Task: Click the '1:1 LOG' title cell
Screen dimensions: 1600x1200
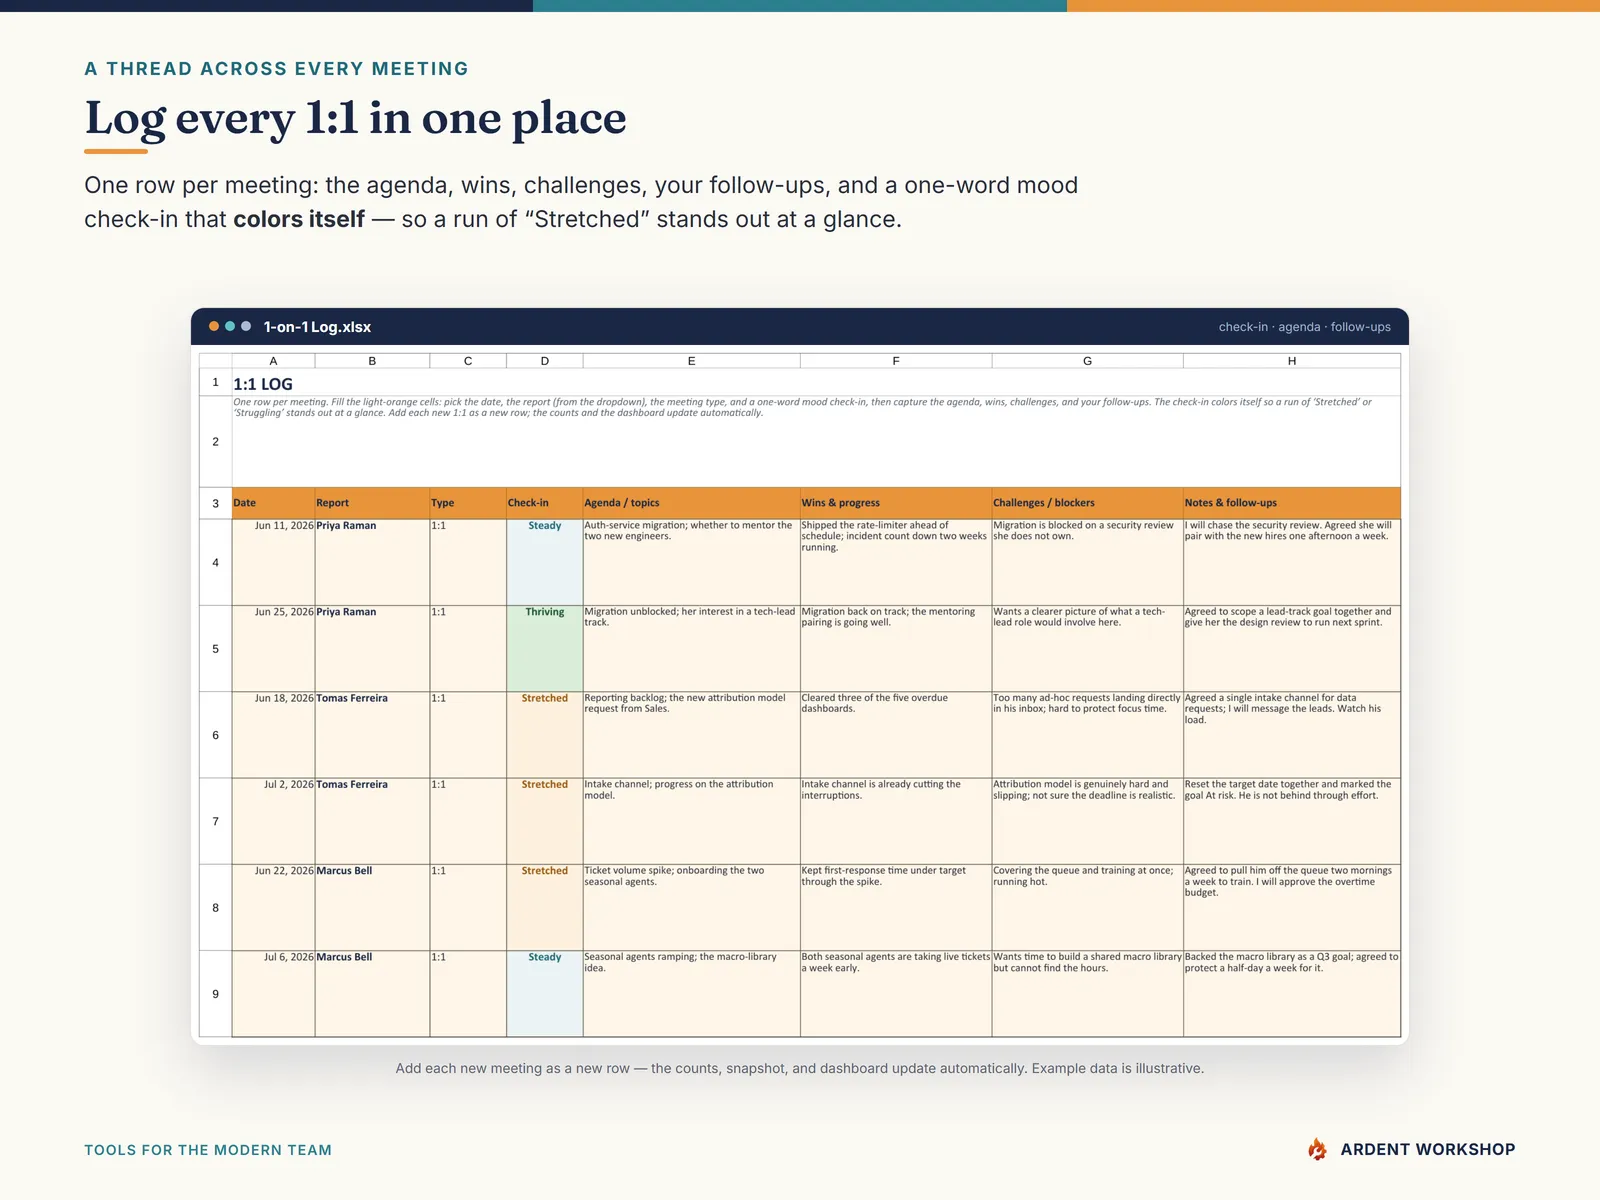Action: [816, 383]
